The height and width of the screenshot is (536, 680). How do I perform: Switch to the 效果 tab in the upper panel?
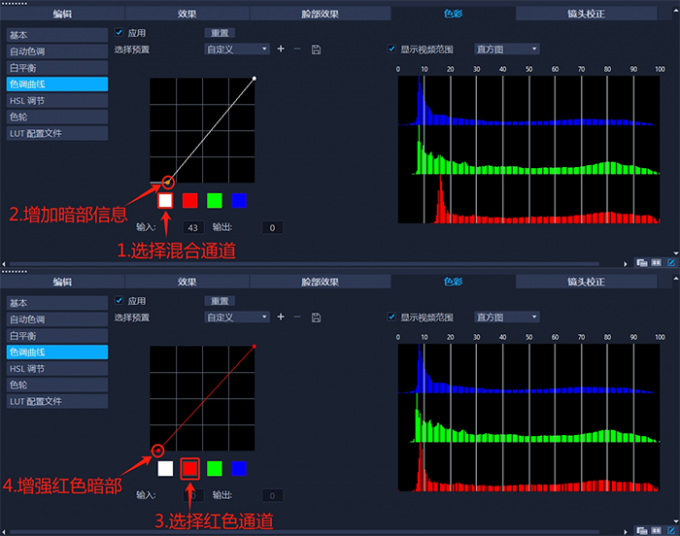click(x=187, y=14)
